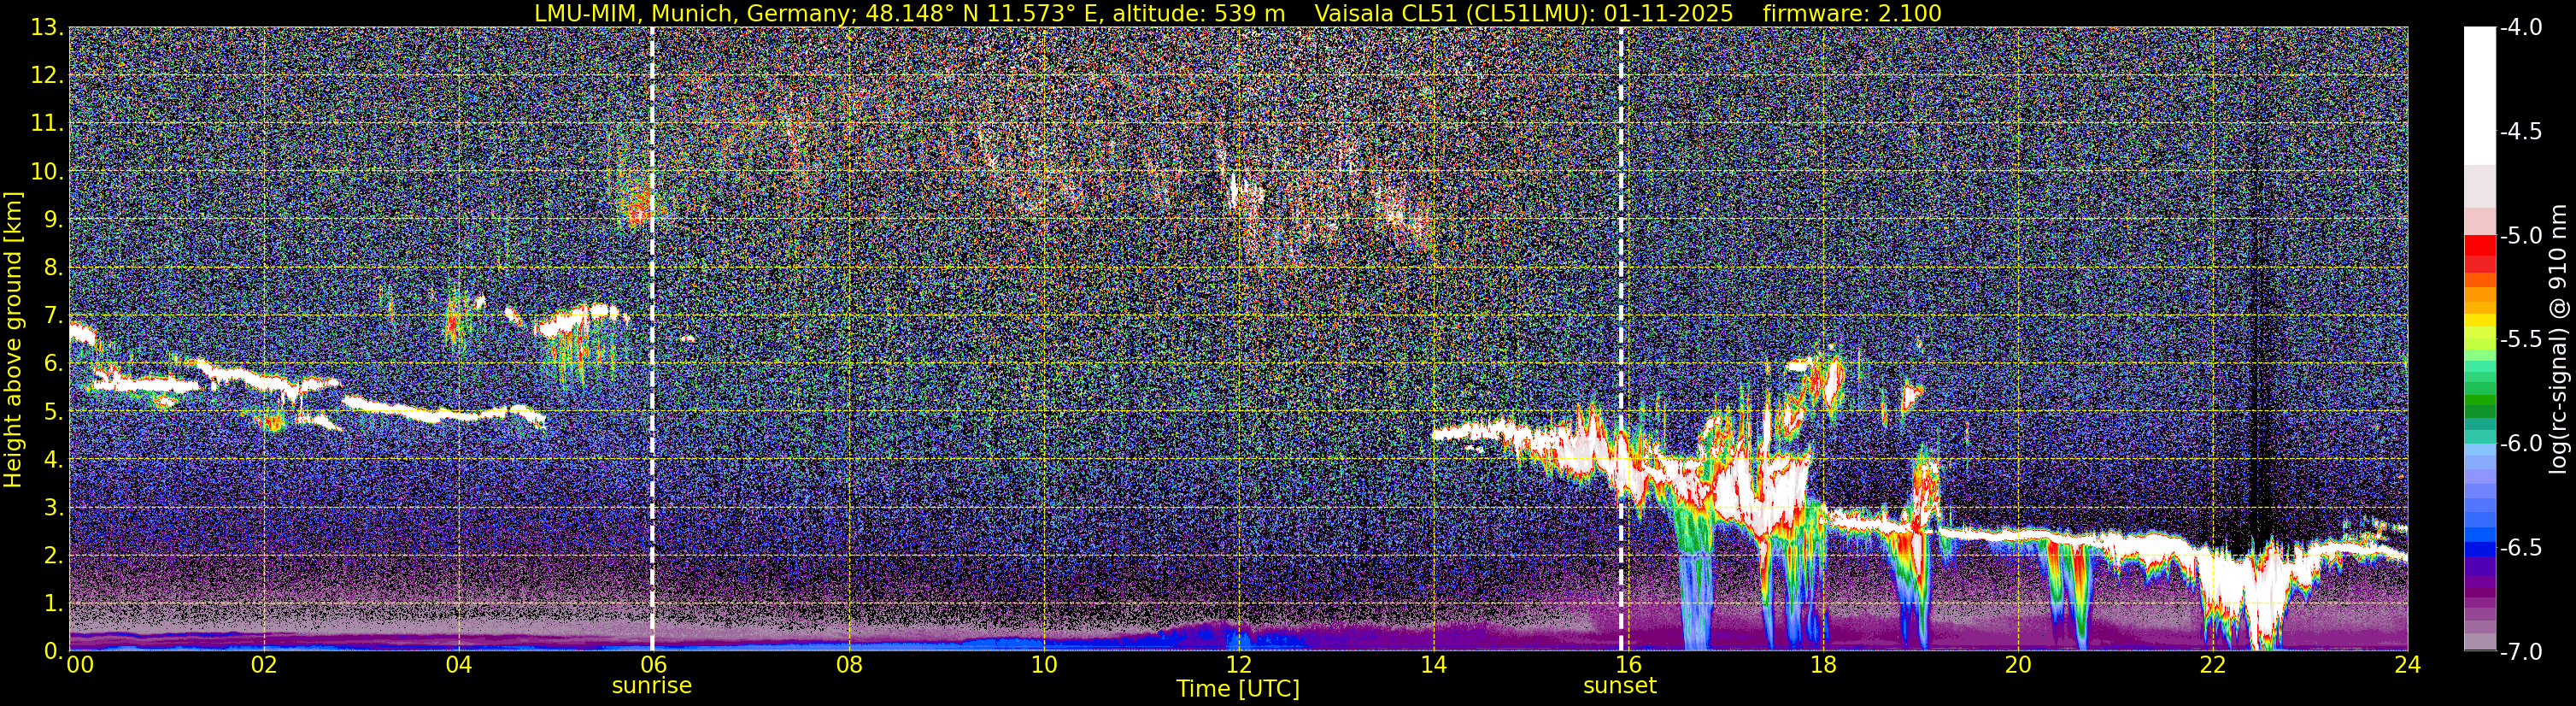The height and width of the screenshot is (706, 2576).
Task: Click the 'sunrise' label below the time axis
Action: tap(652, 686)
